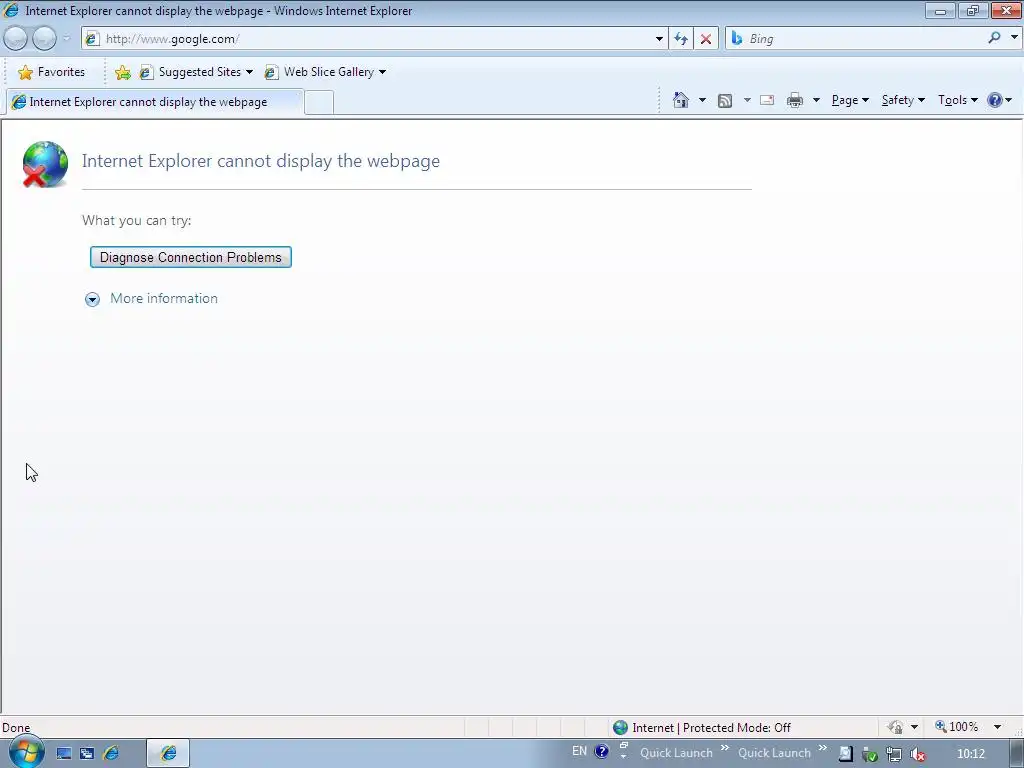Open the recent pages dropdown arrow
Image resolution: width=1024 pixels, height=768 pixels.
pyautogui.click(x=66, y=39)
